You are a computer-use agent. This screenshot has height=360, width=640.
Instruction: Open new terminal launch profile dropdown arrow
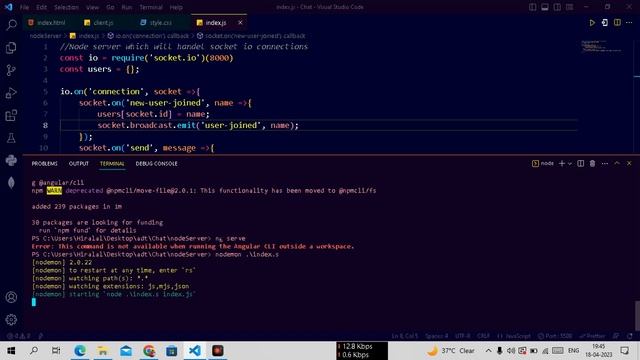pos(570,164)
